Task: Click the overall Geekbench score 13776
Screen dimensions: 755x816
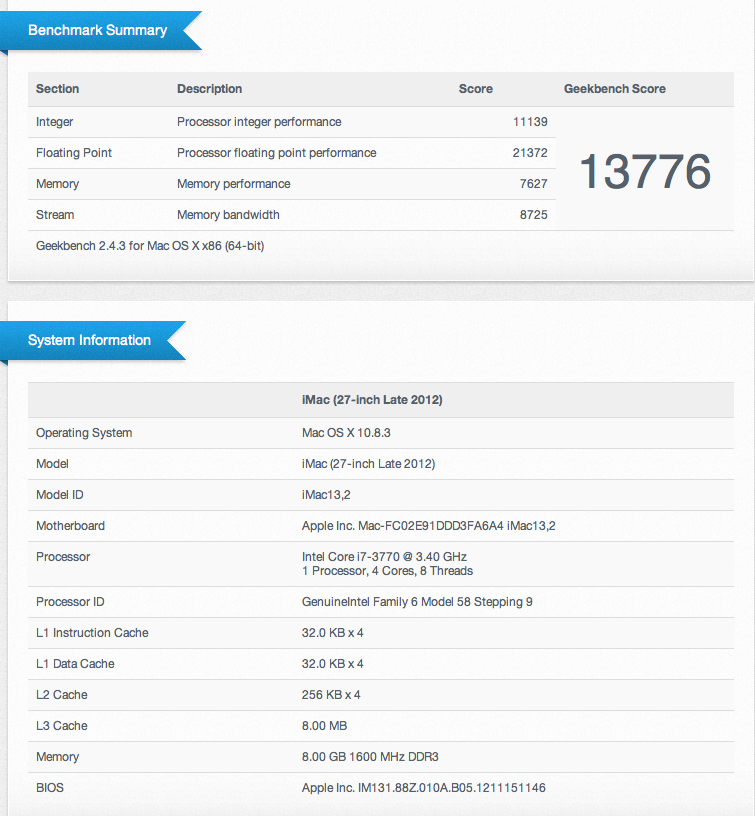Action: click(645, 171)
